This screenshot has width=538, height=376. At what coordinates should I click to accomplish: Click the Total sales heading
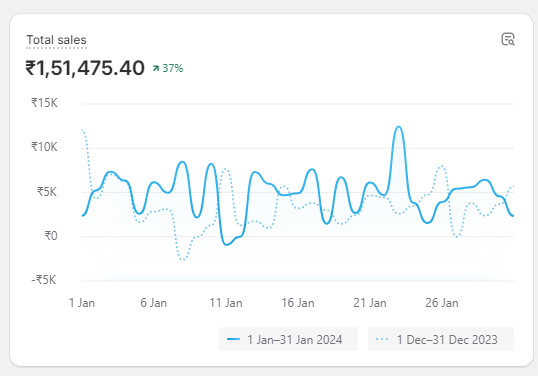coord(56,40)
